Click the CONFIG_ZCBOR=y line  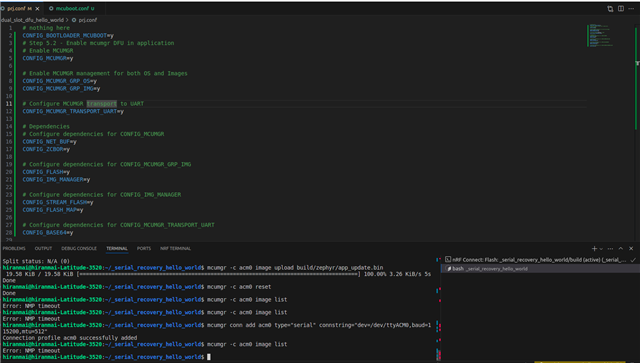[46, 149]
